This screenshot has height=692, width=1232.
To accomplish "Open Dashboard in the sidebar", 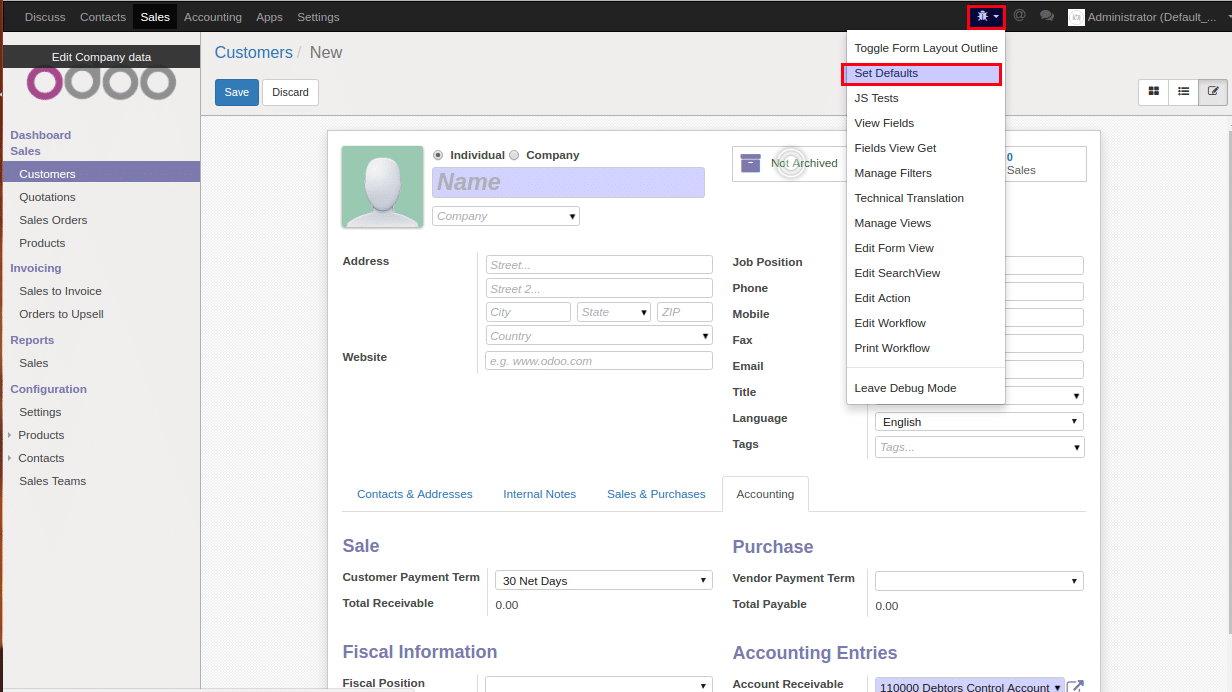I will (41, 135).
